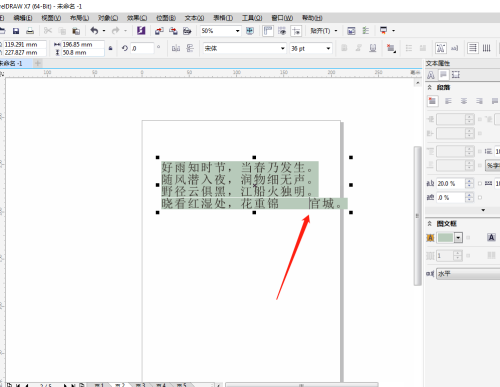The height and width of the screenshot is (387, 500).
Task: Switch to the frame tab in the text properties docker
Action: [456, 75]
